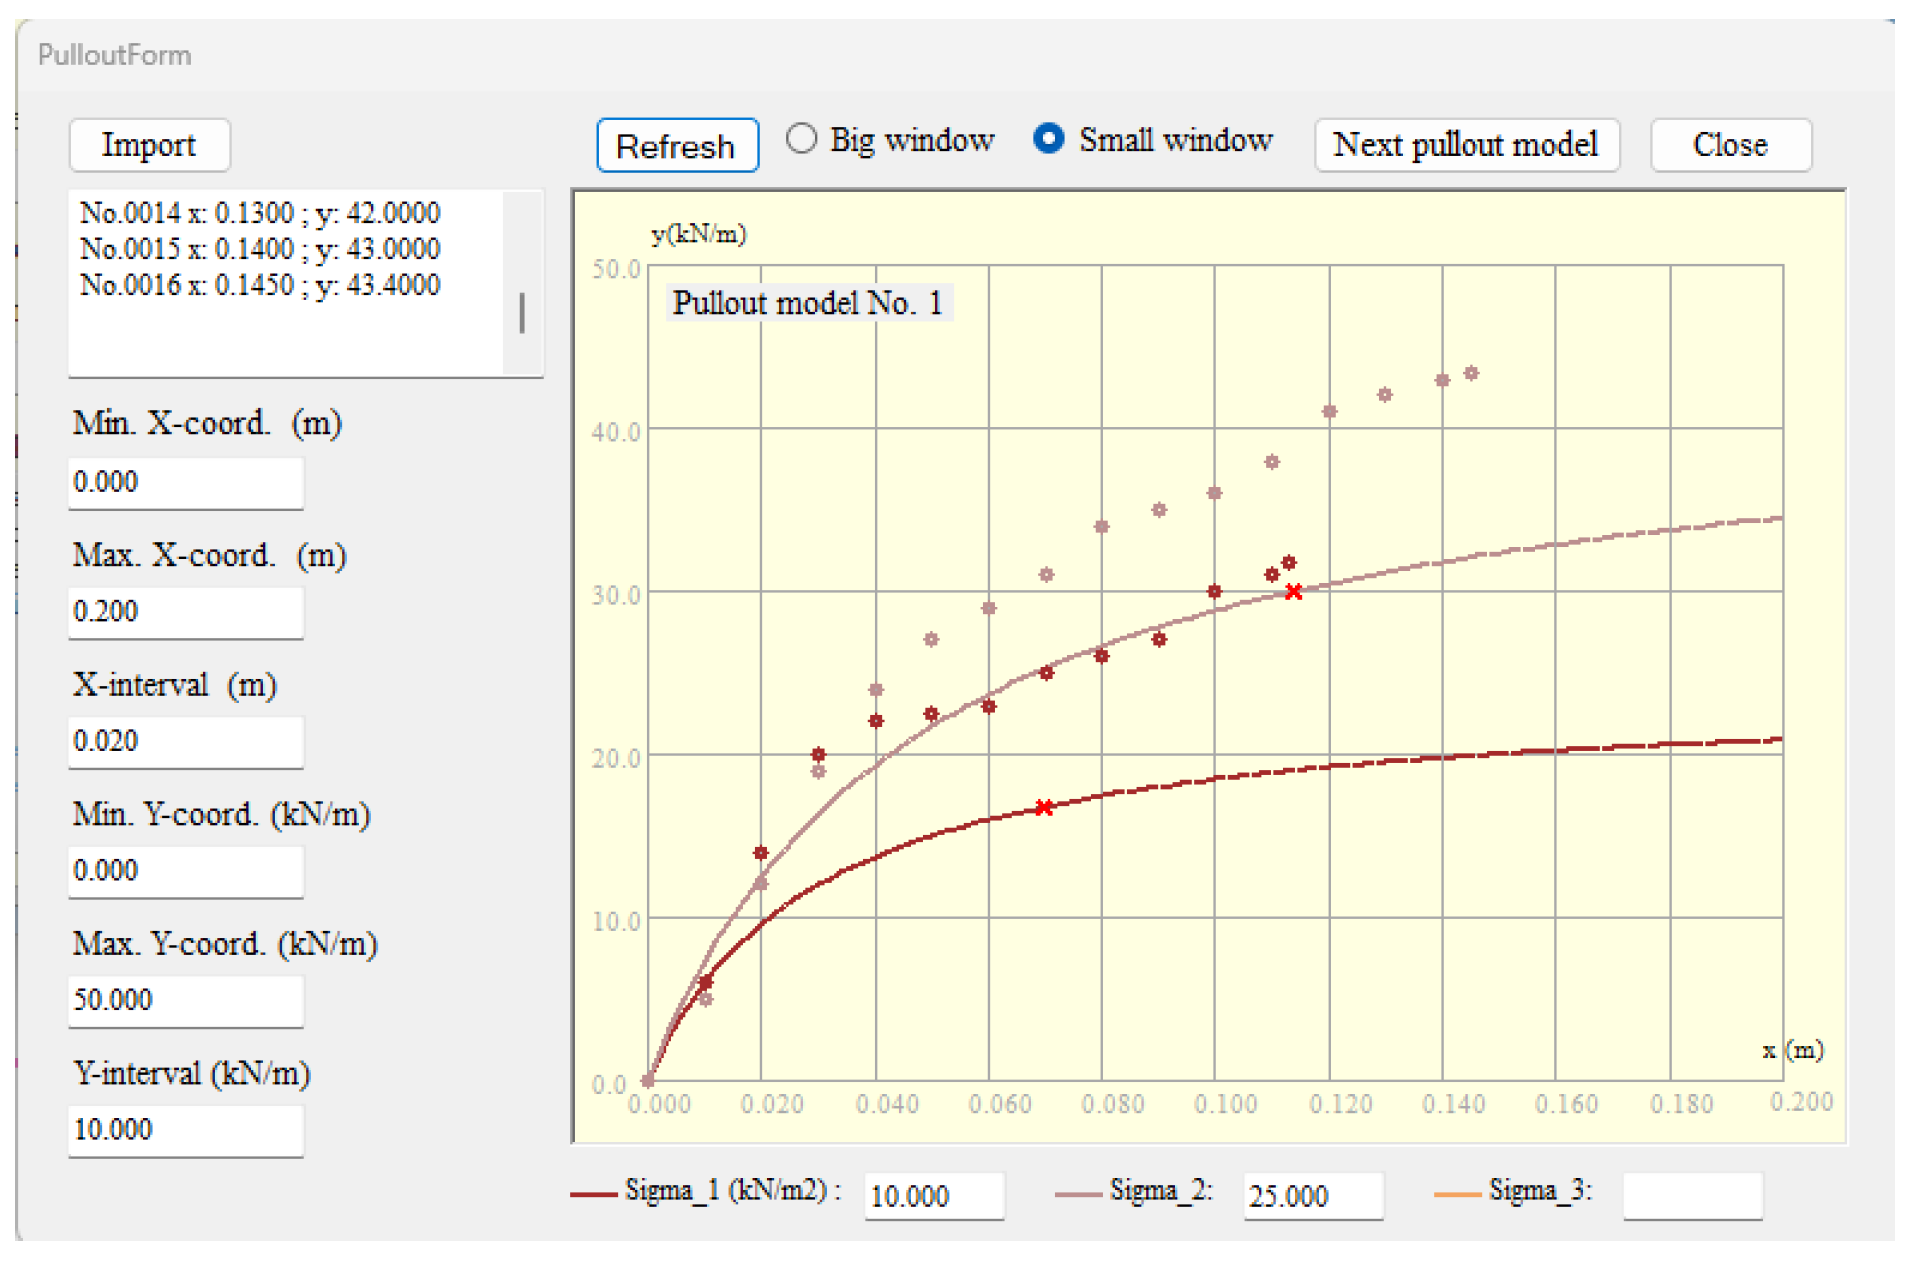The image size is (1923, 1271).
Task: Select data row No.0015 in the list
Action: coord(260,249)
